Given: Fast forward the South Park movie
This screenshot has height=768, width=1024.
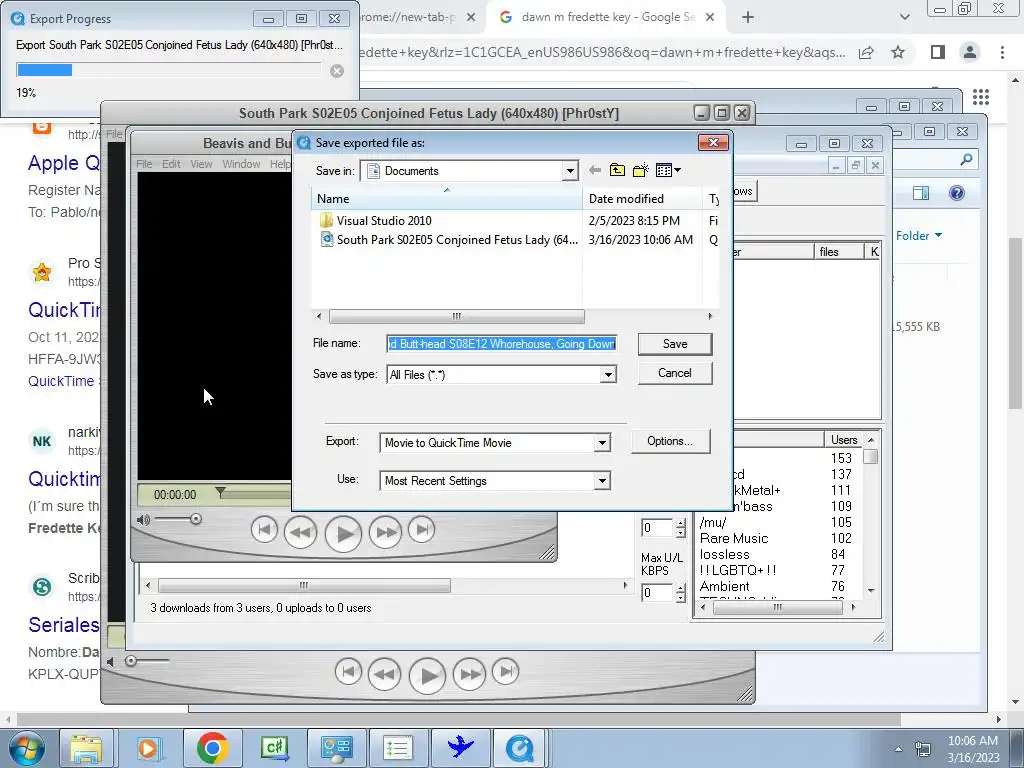Looking at the screenshot, I should pos(470,674).
